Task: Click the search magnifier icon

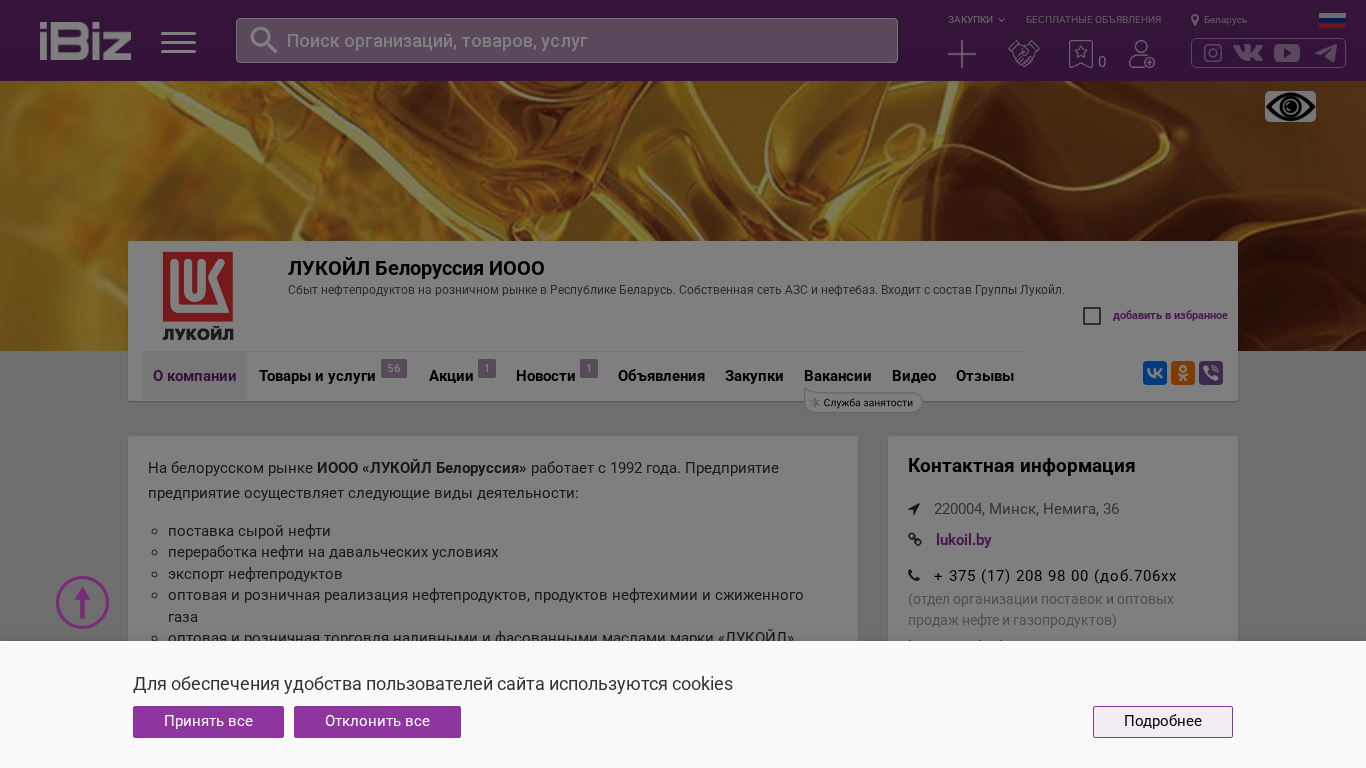Action: click(x=263, y=40)
